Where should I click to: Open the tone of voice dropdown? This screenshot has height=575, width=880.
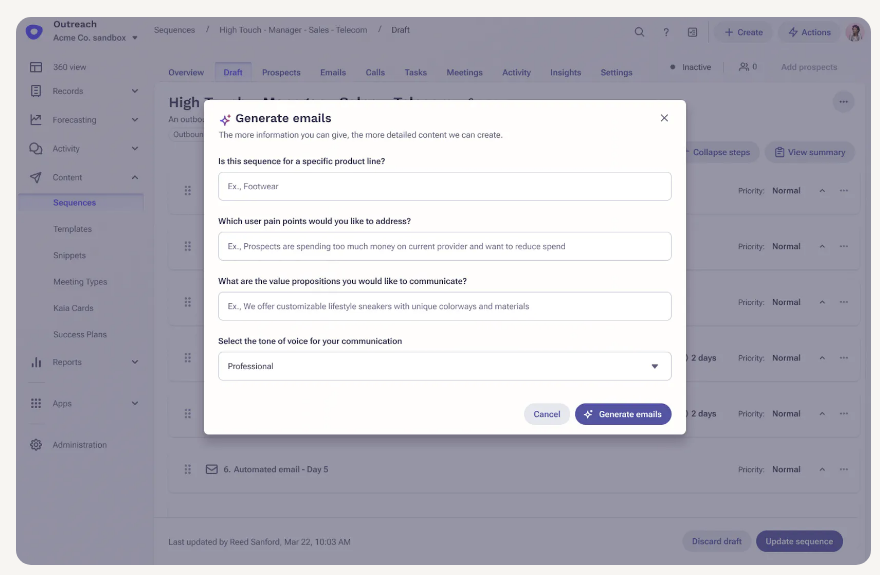[444, 366]
